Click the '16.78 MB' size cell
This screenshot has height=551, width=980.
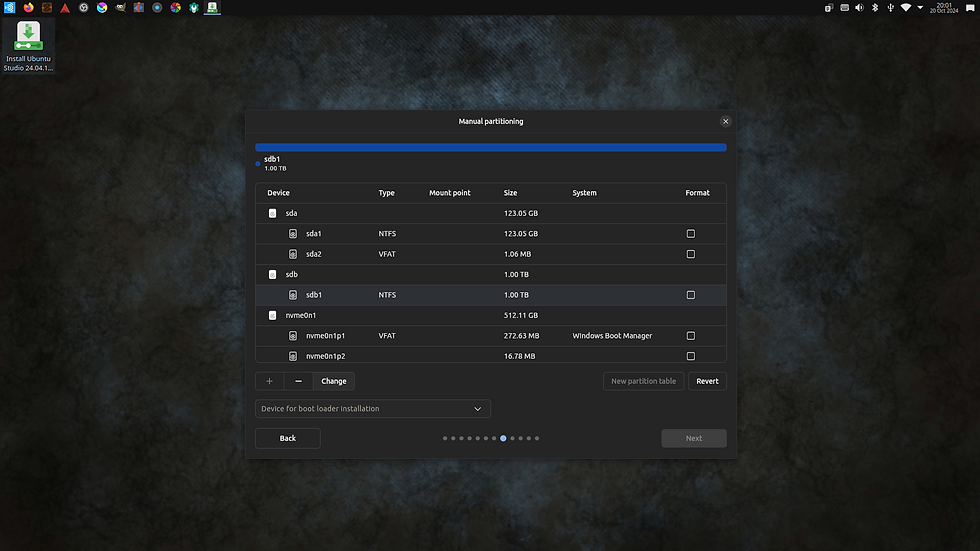point(519,356)
